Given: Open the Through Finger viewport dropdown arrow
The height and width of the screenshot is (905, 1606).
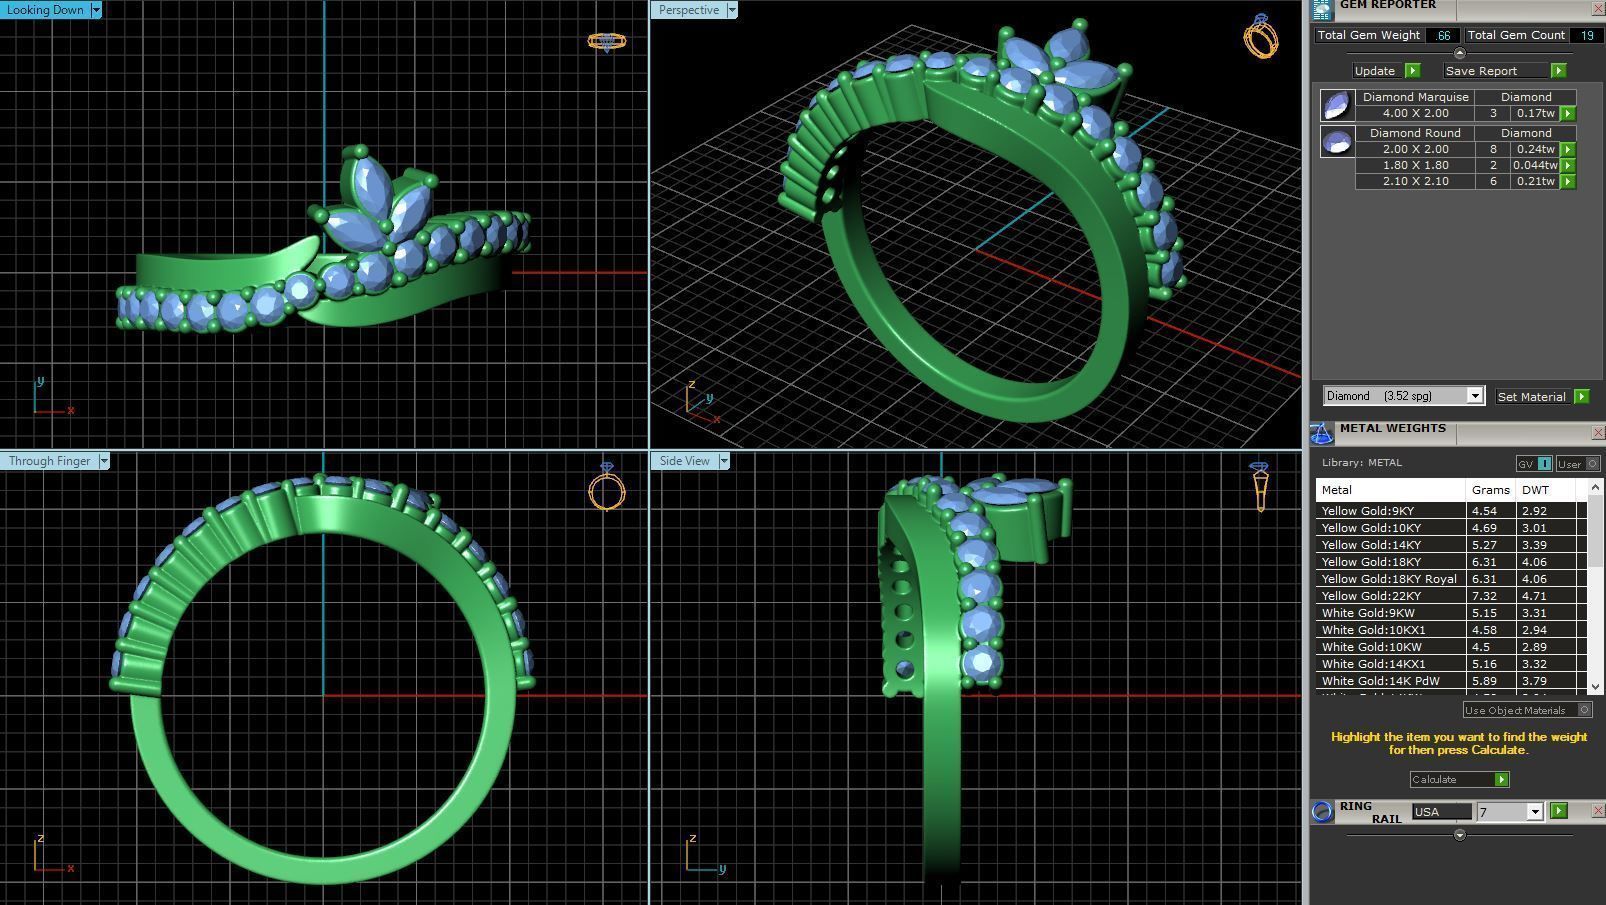Looking at the screenshot, I should tap(104, 461).
